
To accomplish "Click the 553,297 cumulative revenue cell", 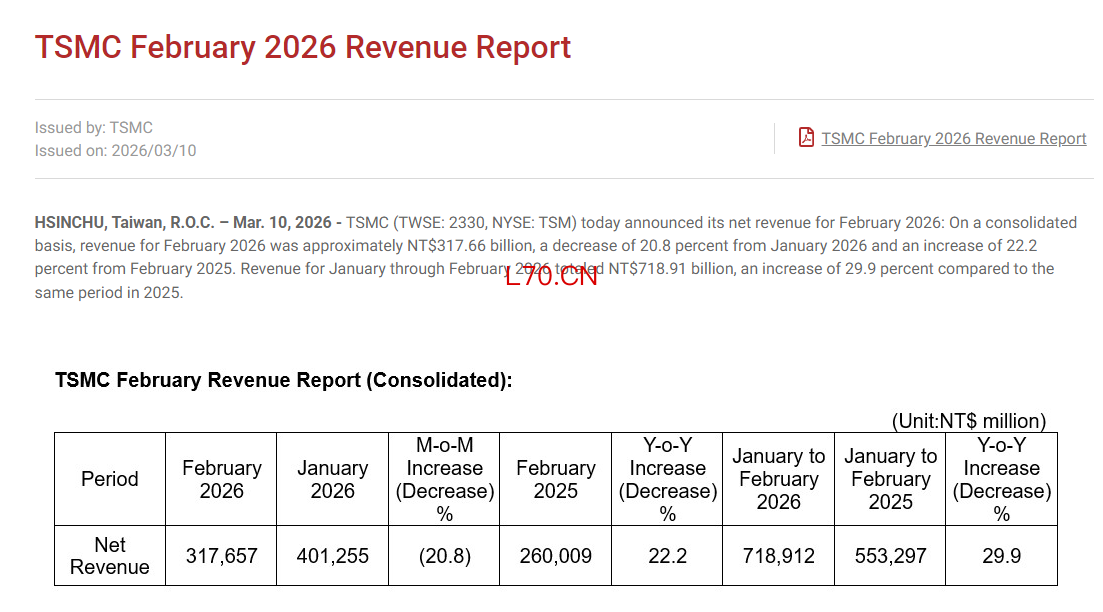I will [x=890, y=556].
